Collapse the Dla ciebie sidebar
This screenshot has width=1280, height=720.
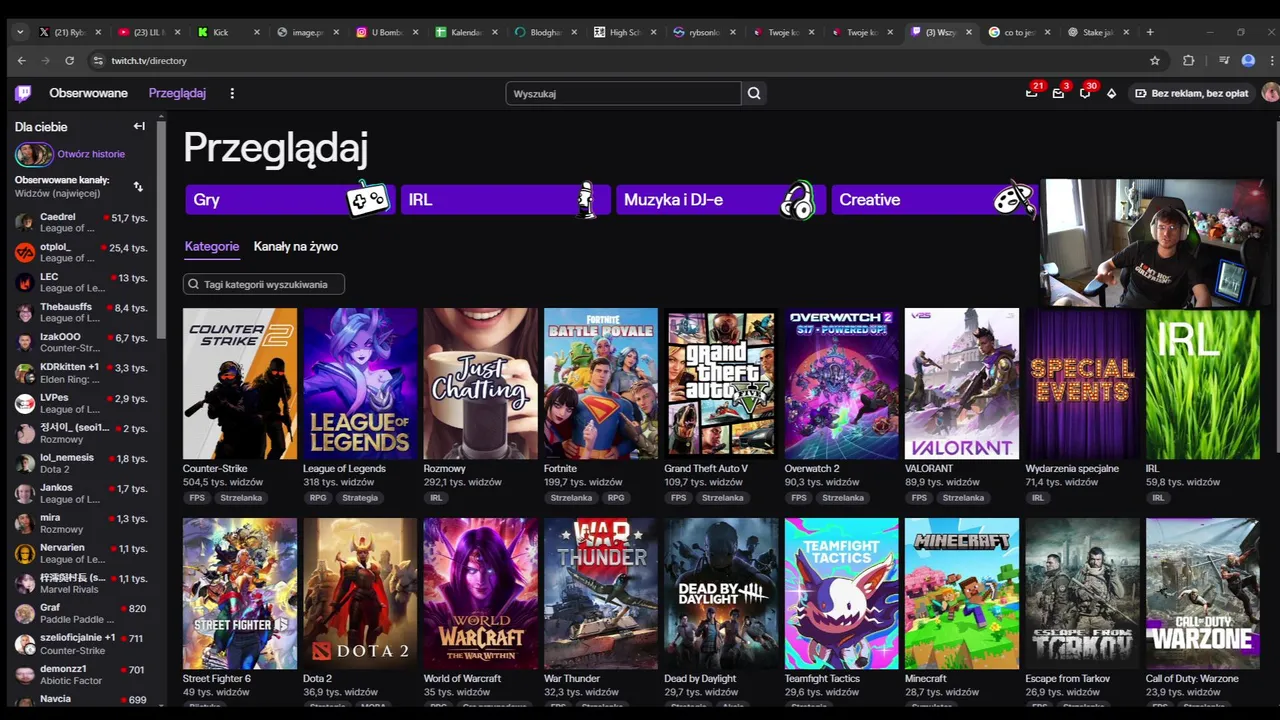pos(139,126)
